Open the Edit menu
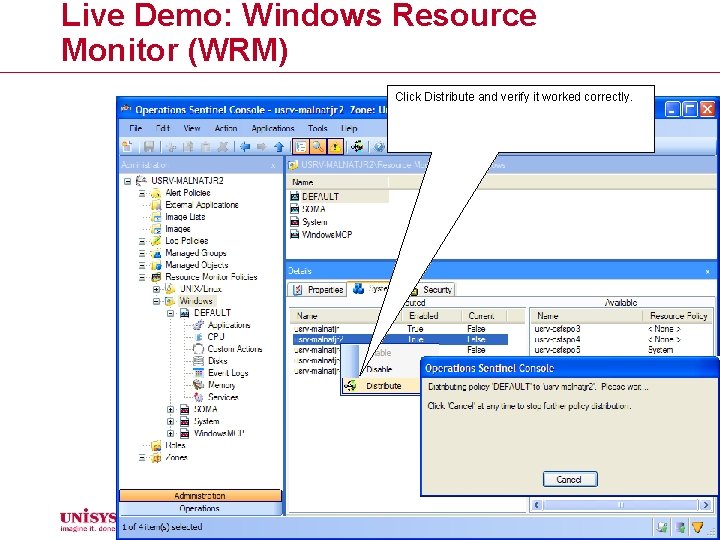Viewport: 720px width, 540px height. pyautogui.click(x=163, y=128)
